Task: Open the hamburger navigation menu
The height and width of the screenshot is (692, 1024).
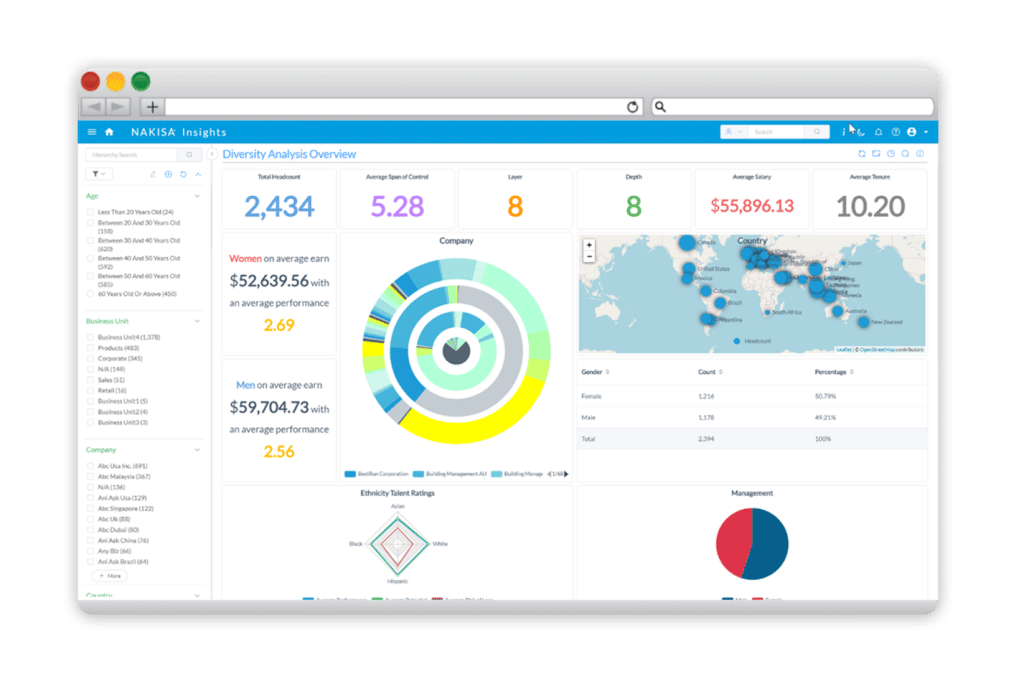Action: (x=92, y=132)
